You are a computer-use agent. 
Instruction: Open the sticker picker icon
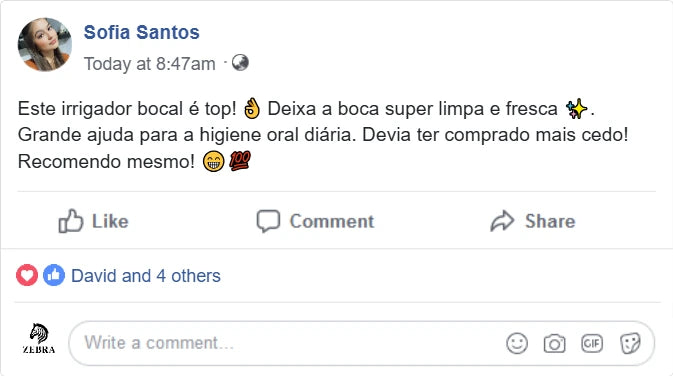tap(630, 343)
